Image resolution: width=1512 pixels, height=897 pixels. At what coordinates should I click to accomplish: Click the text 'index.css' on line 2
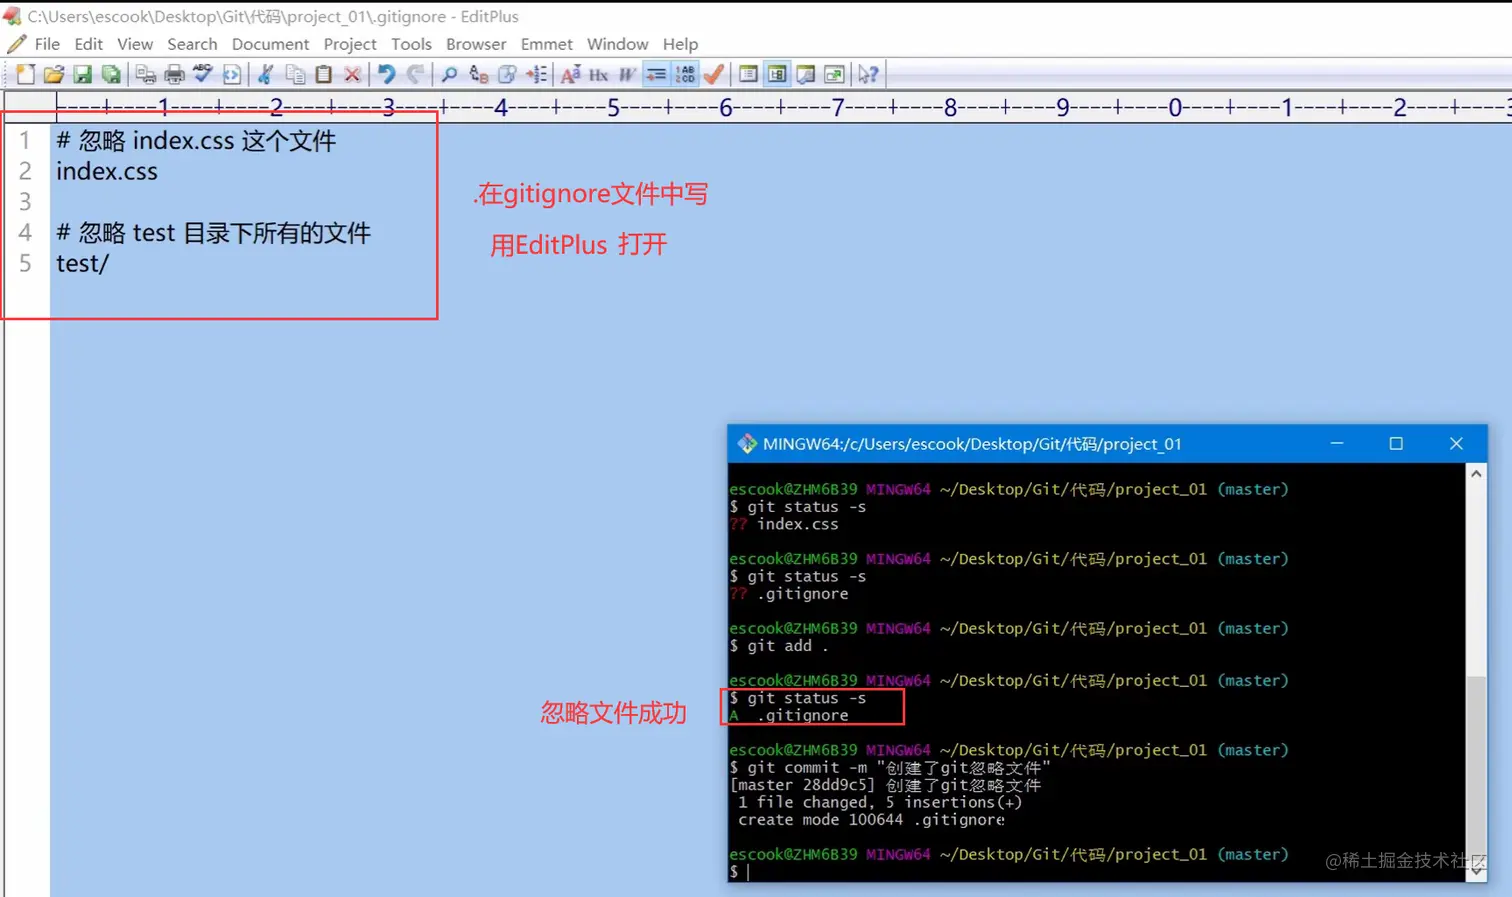pos(107,171)
